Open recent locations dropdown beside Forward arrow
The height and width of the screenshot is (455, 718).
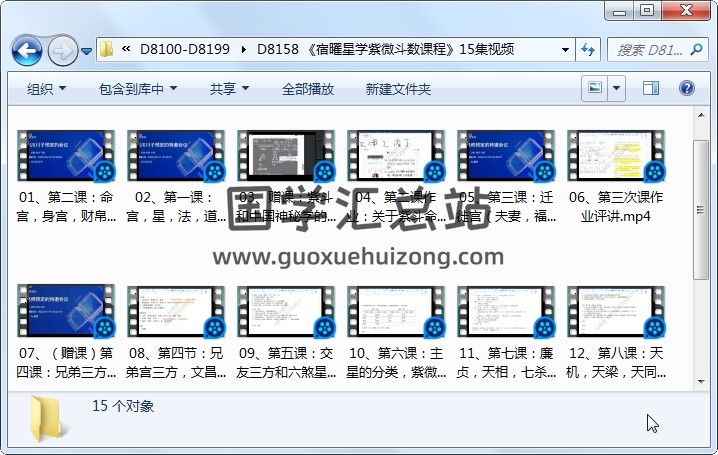click(86, 51)
